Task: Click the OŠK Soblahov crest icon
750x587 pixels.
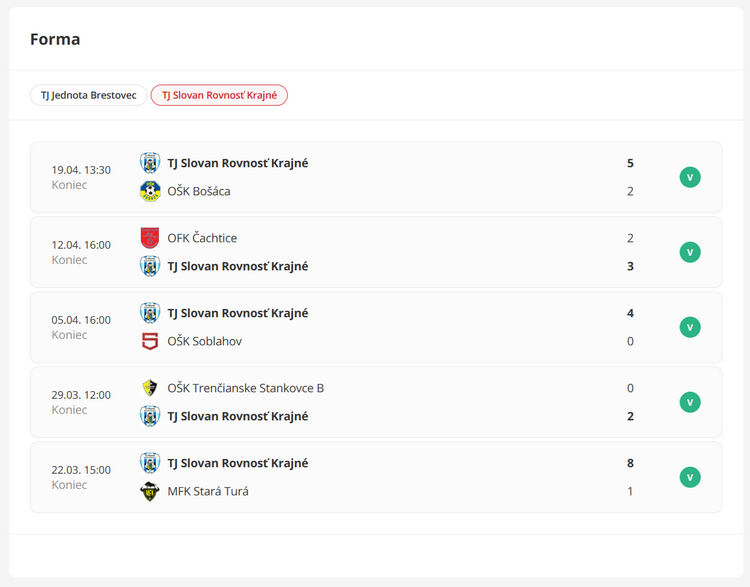Action: [x=150, y=342]
